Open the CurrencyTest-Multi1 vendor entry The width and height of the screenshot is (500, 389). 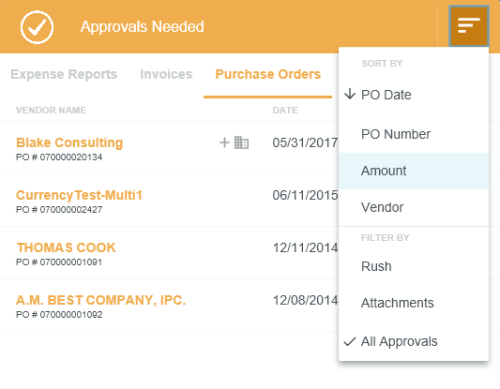click(79, 195)
